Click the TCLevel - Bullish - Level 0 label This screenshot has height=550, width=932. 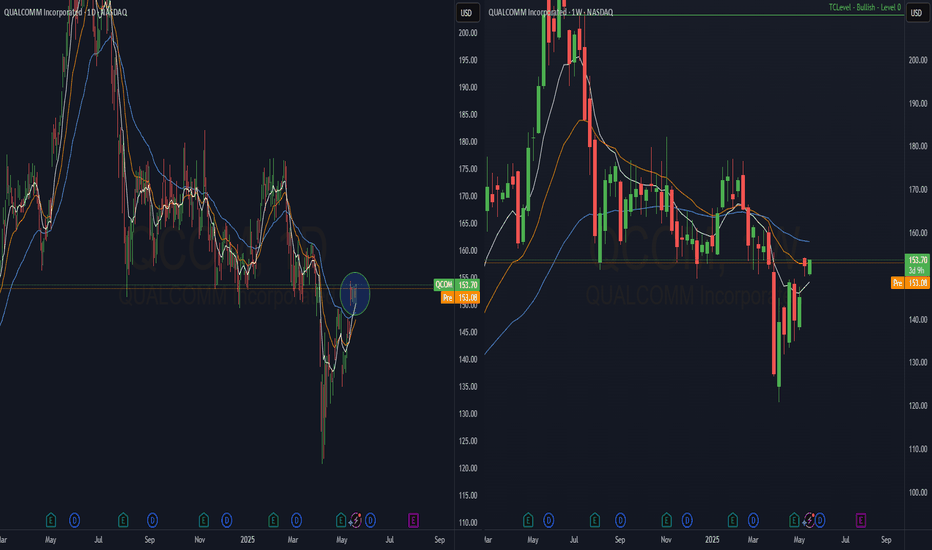click(865, 7)
